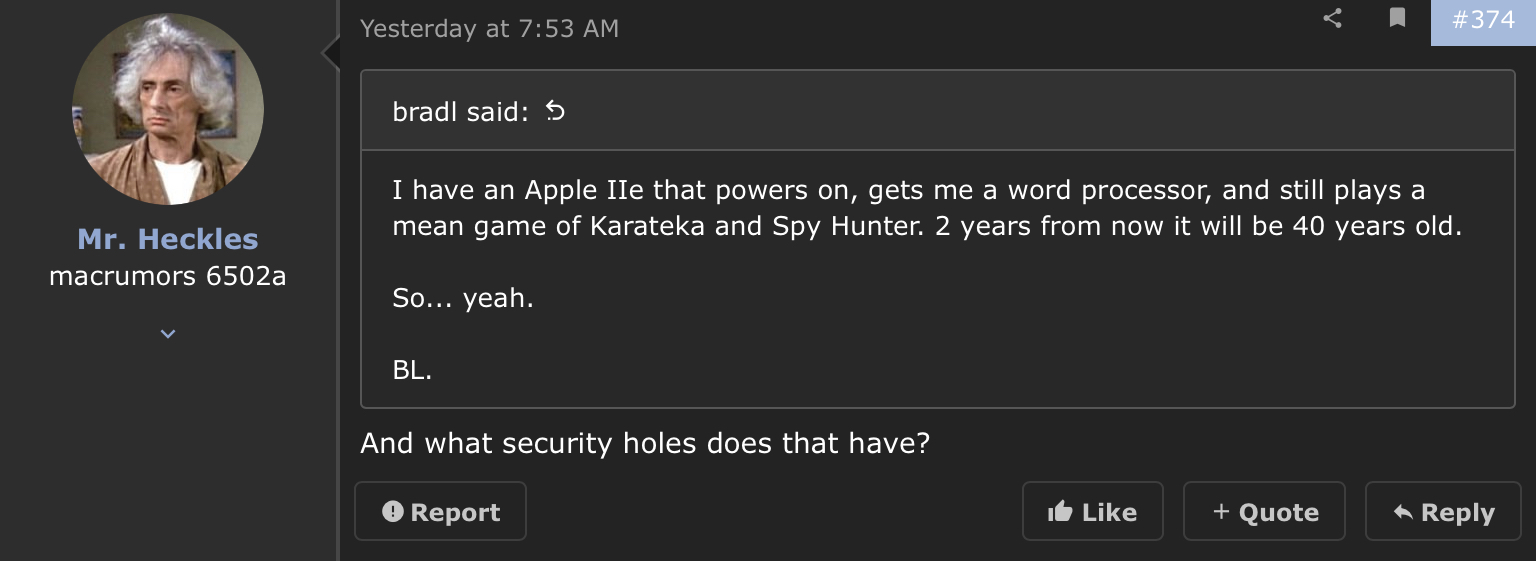Expand user details chevron below macrumors 6502a
Screen dimensions: 1536x561
(x=168, y=334)
